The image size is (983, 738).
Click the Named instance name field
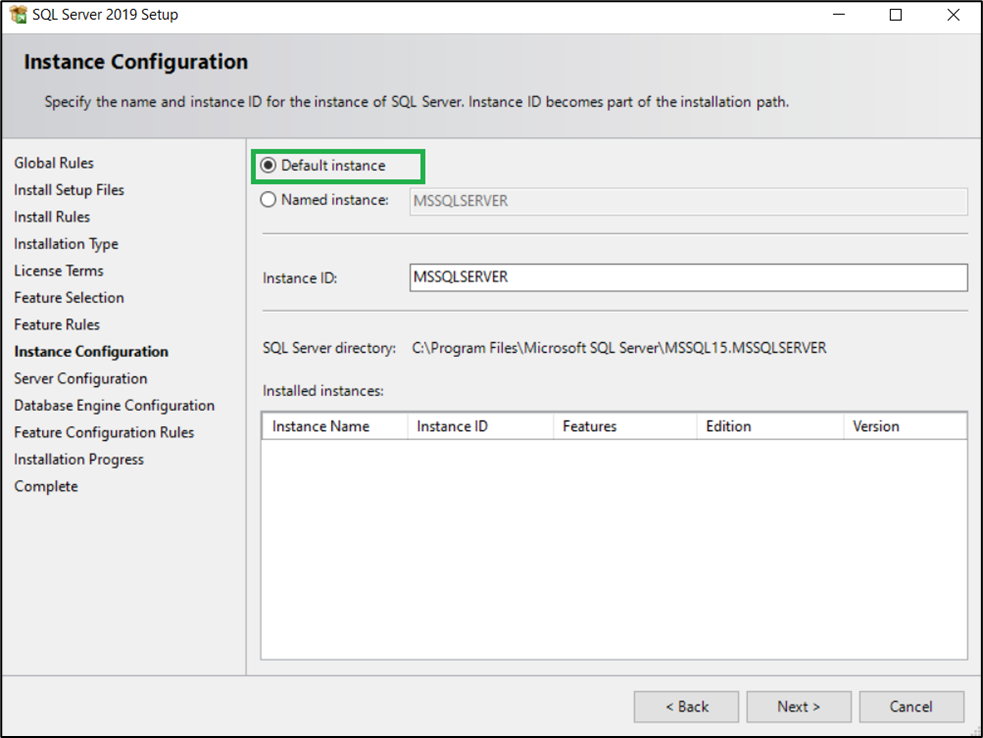tap(688, 201)
